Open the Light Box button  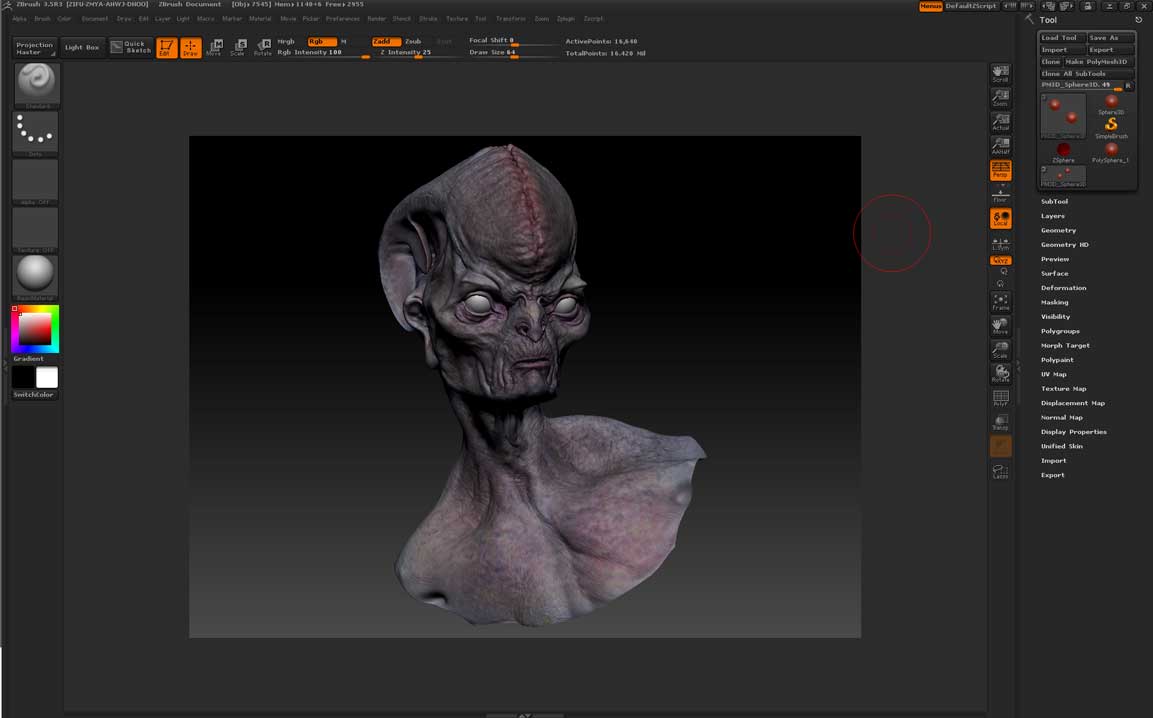tap(82, 47)
